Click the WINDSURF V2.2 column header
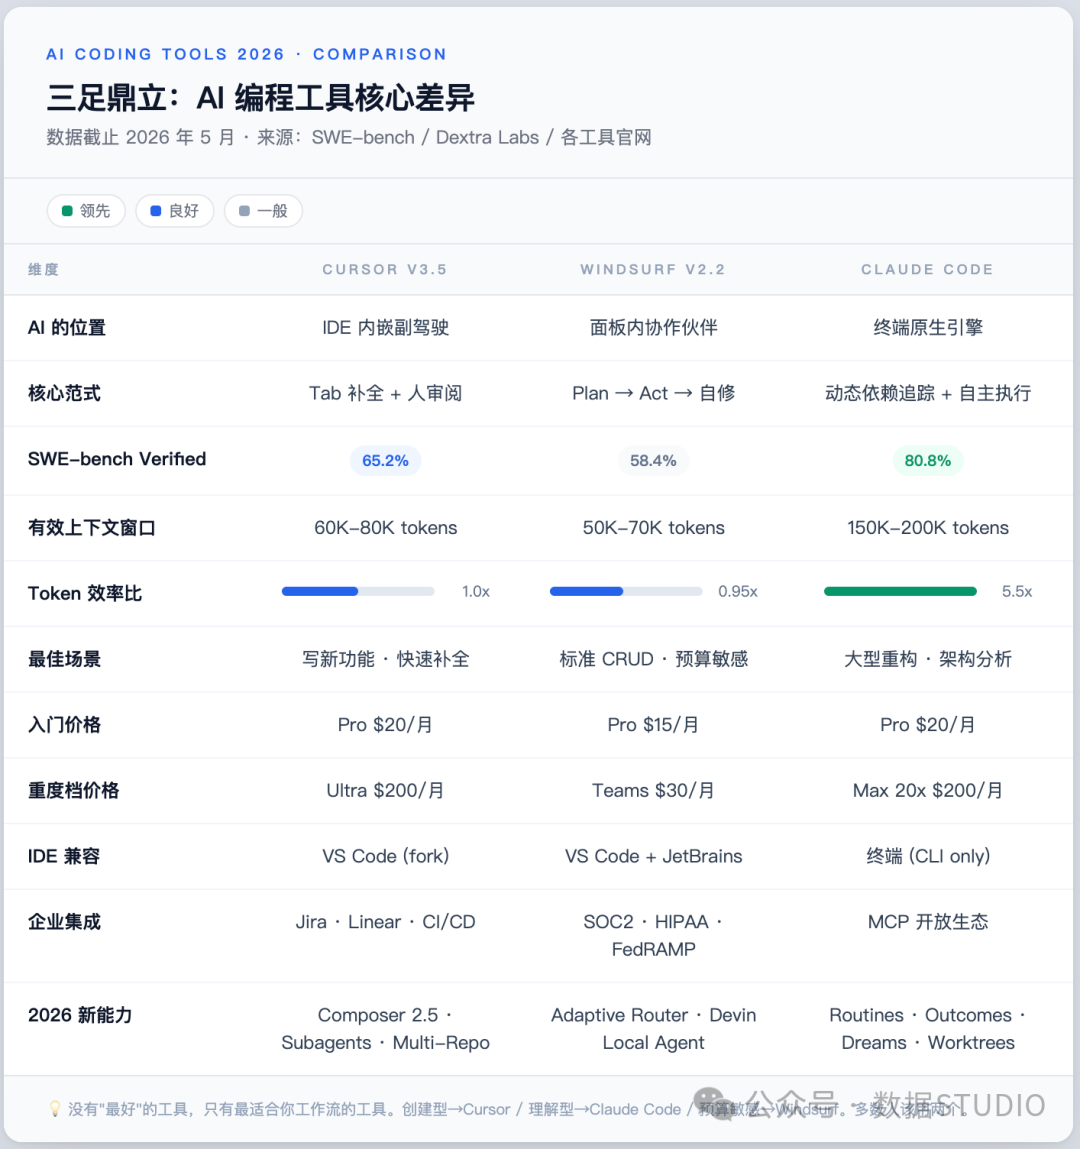The height and width of the screenshot is (1149, 1080). pos(653,270)
